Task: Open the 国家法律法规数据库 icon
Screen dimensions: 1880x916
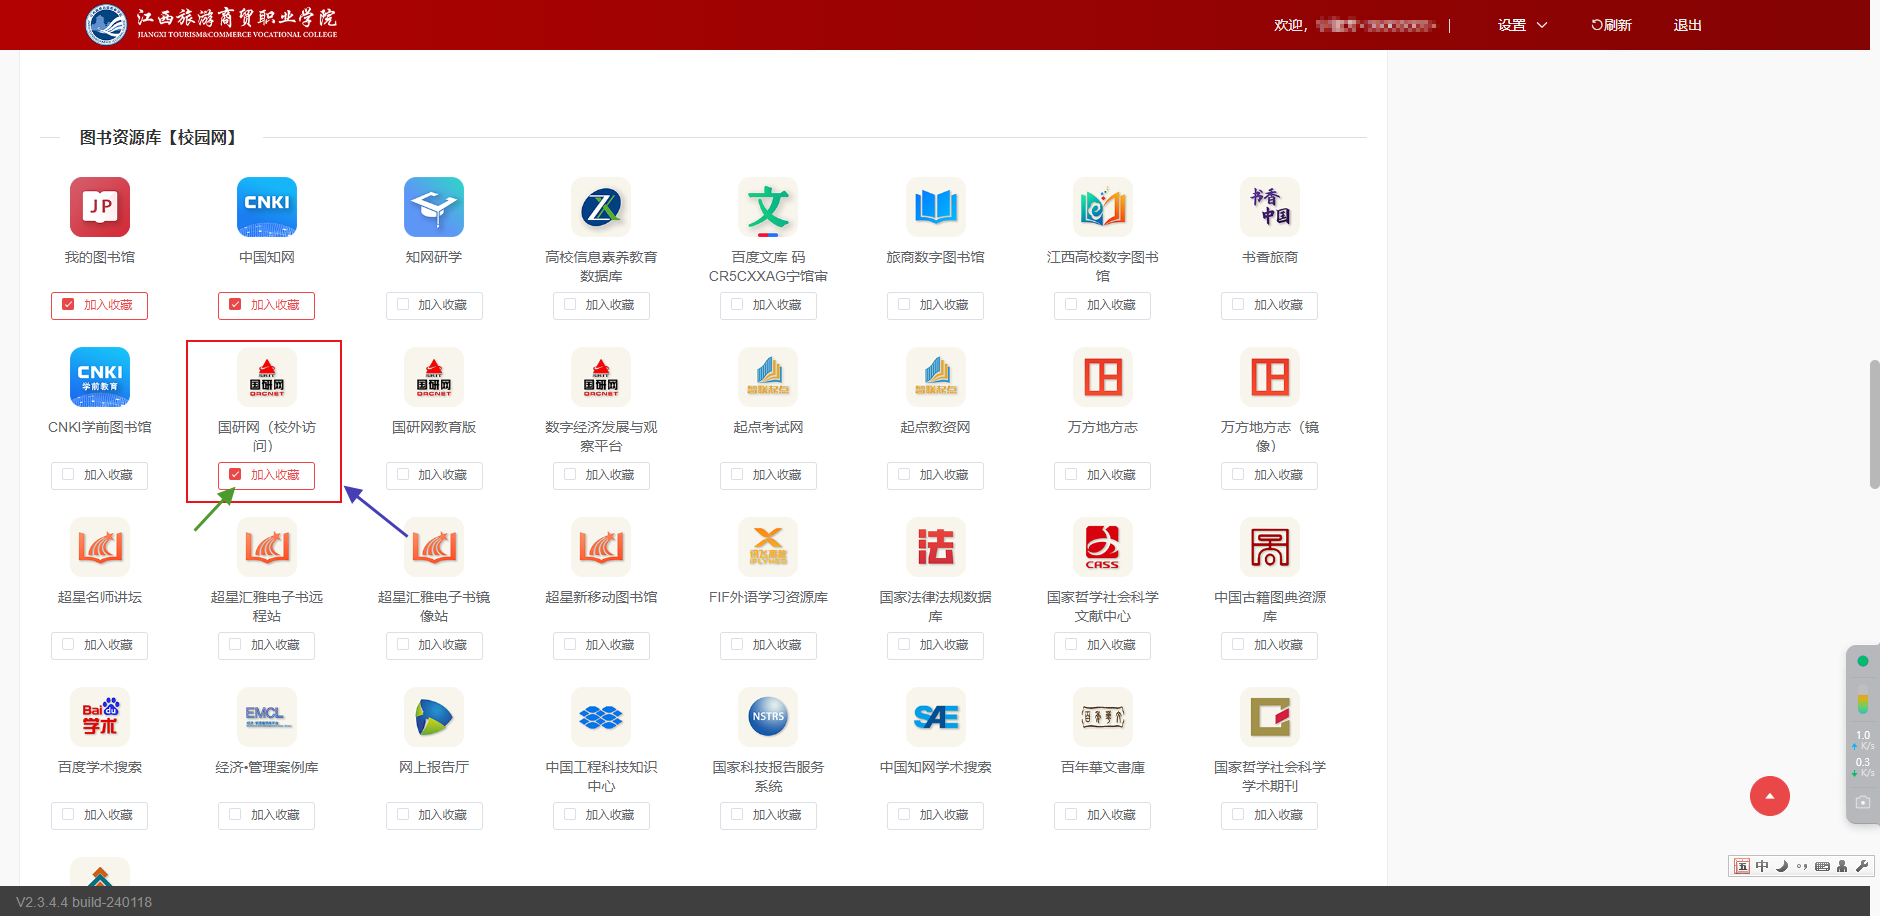Action: pos(936,547)
